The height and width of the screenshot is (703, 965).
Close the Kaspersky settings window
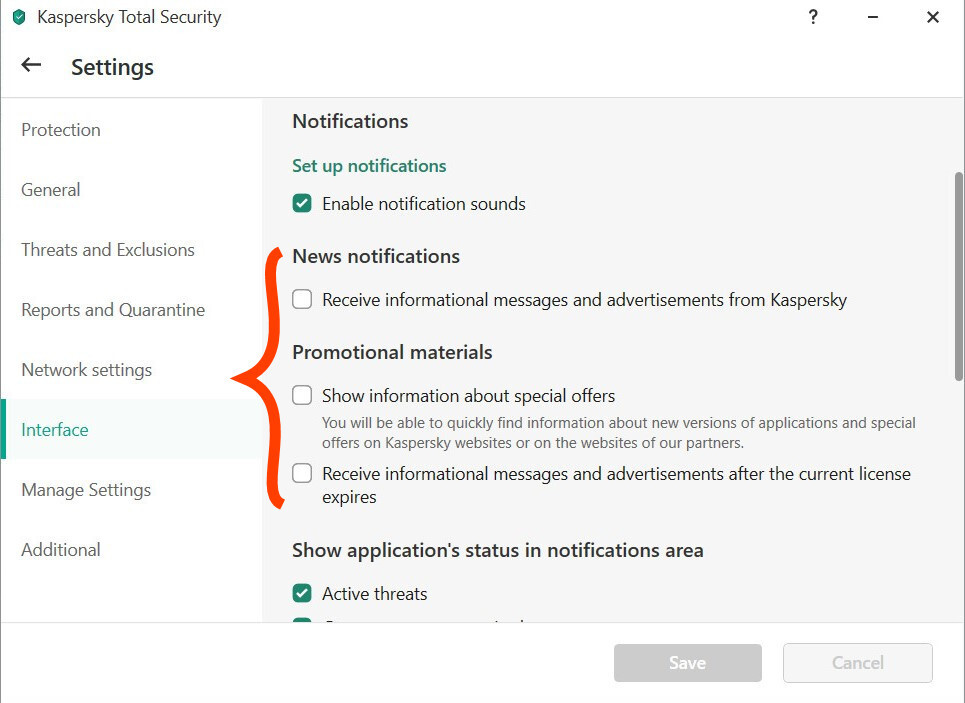932,17
